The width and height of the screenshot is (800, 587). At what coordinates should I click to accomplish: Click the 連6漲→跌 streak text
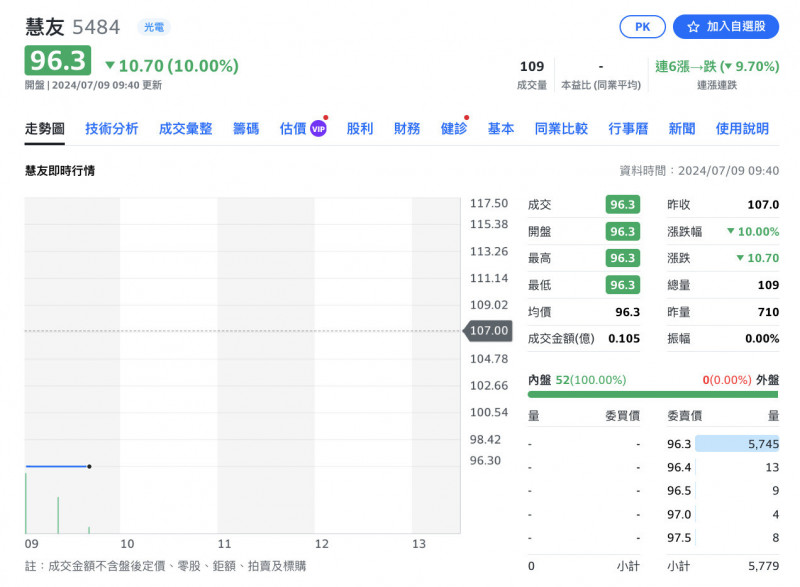point(717,66)
